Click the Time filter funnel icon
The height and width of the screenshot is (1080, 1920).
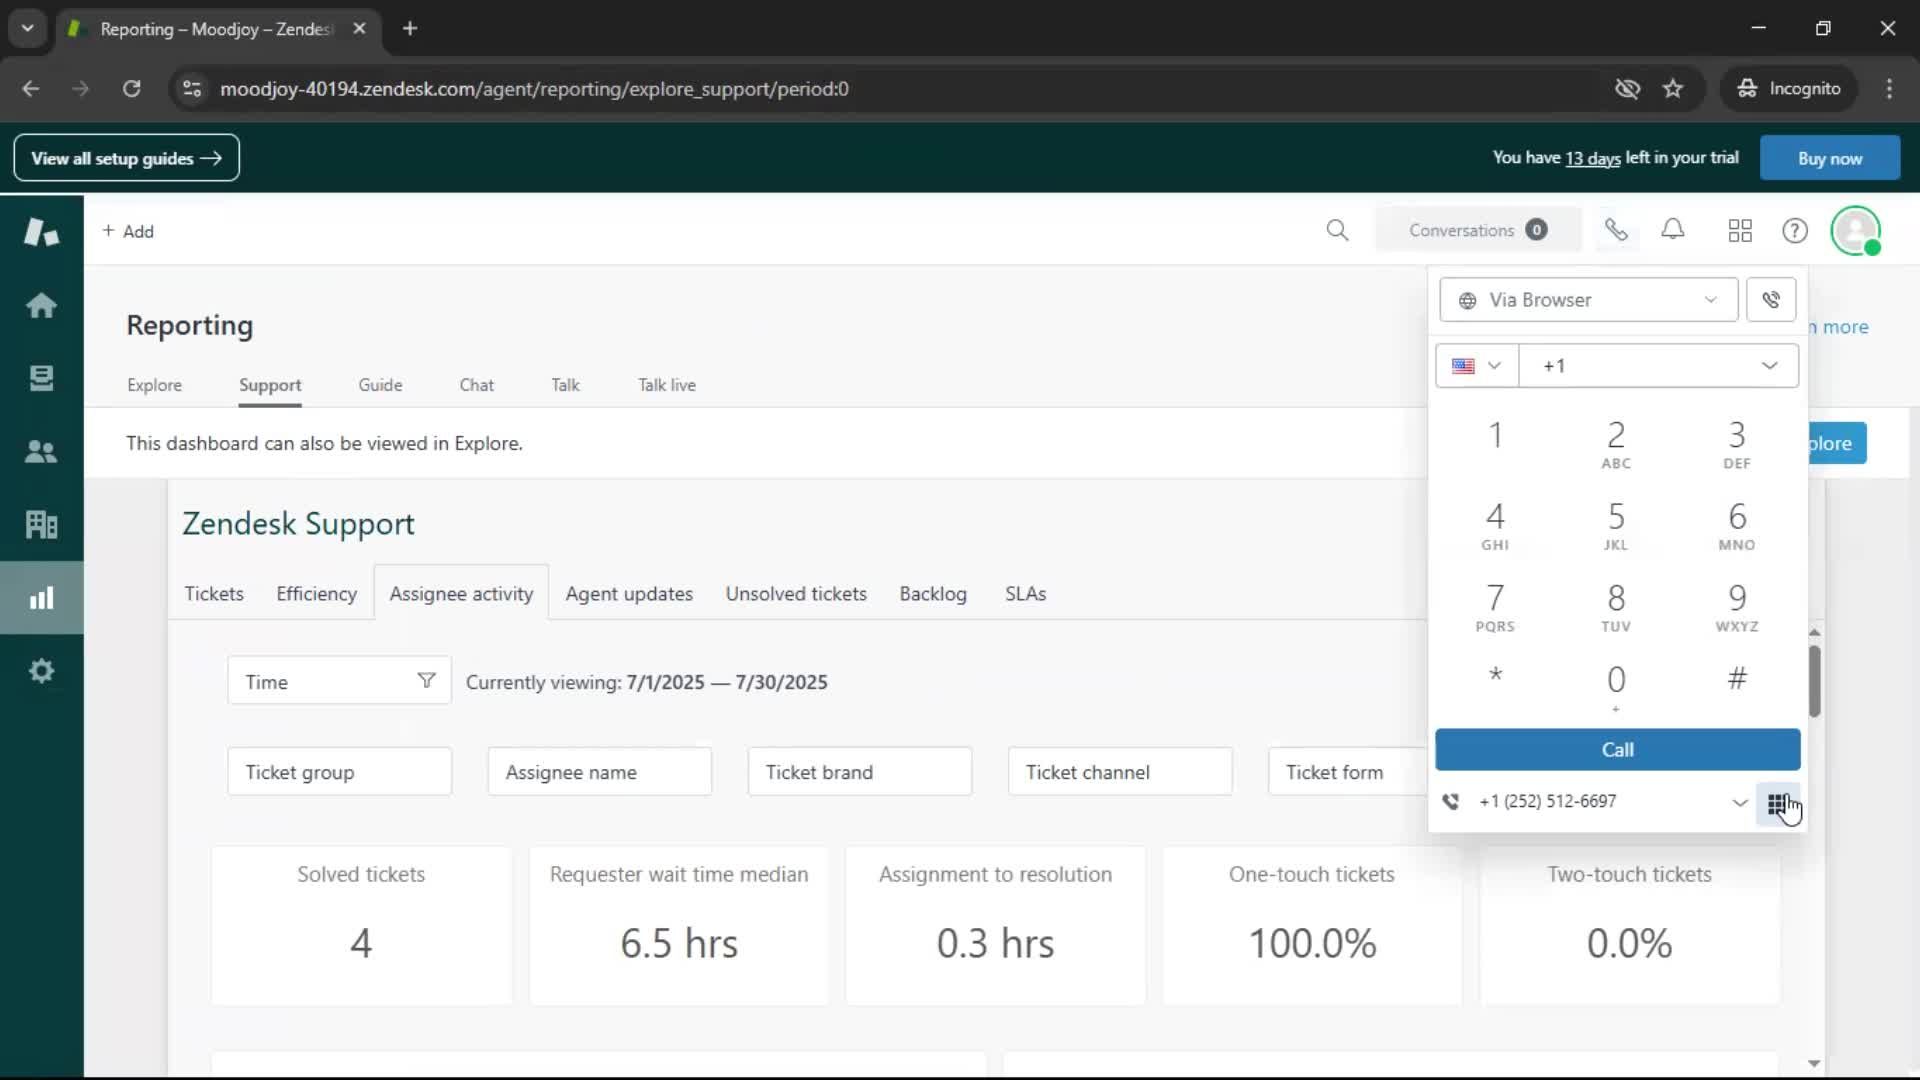pyautogui.click(x=426, y=681)
